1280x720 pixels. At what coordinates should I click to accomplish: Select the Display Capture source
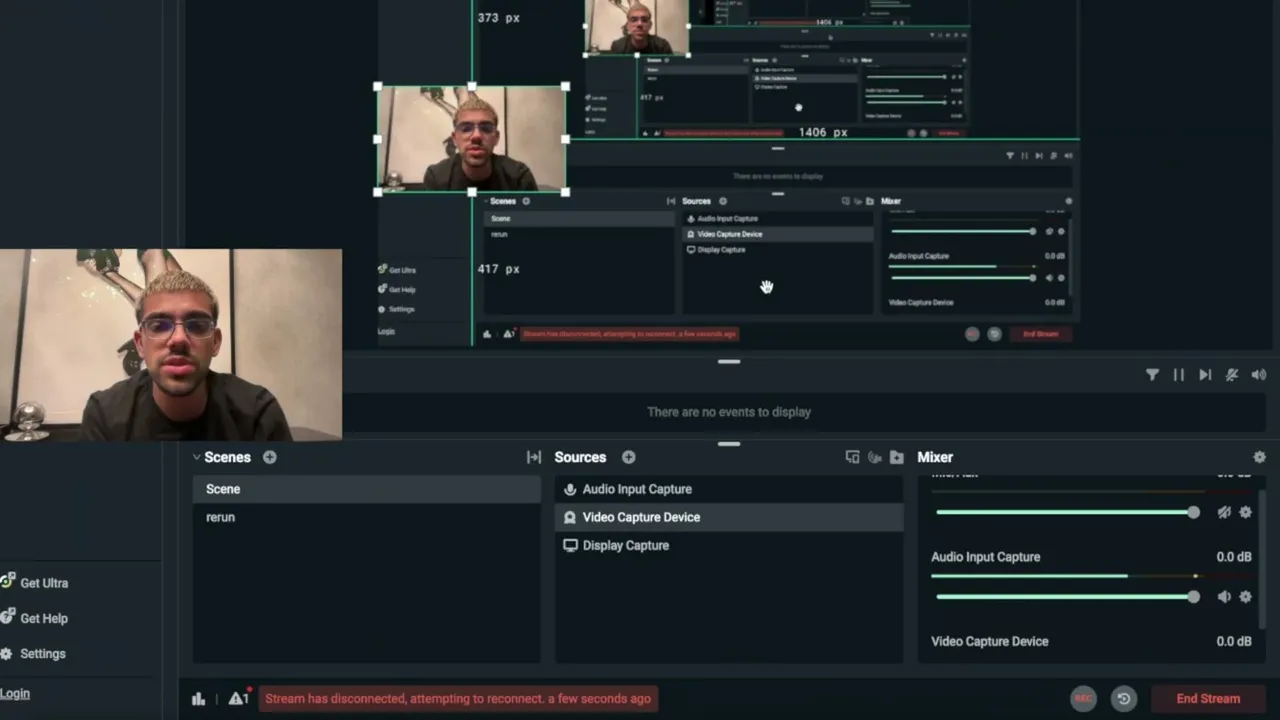click(729, 545)
